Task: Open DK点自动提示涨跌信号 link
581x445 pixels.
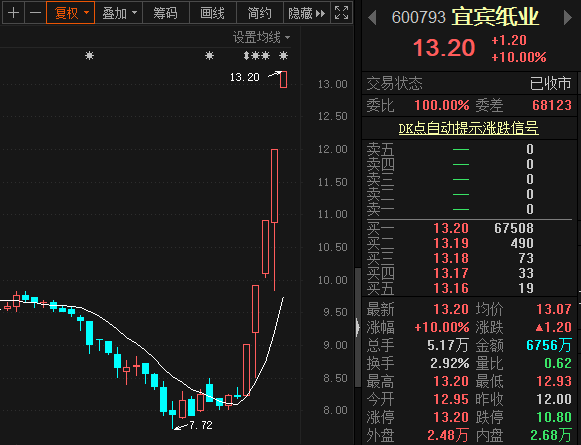Action: pos(468,129)
